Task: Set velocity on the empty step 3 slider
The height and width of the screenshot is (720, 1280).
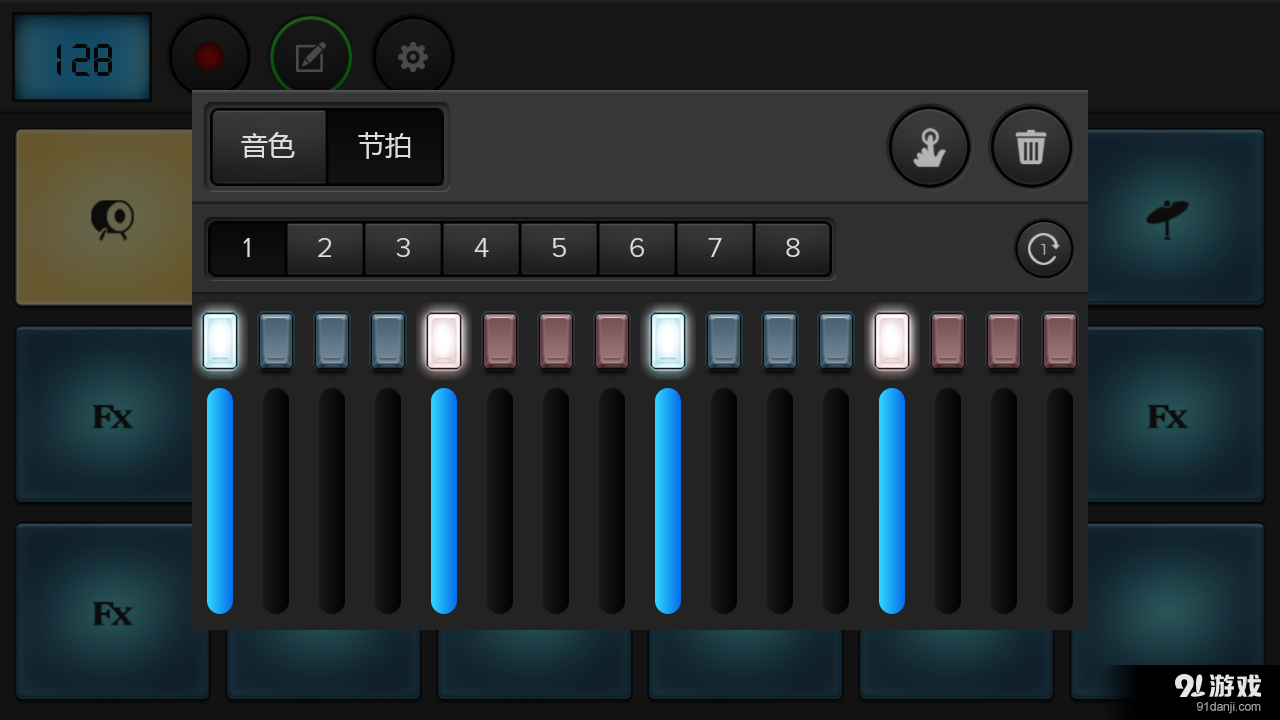Action: pyautogui.click(x=332, y=501)
